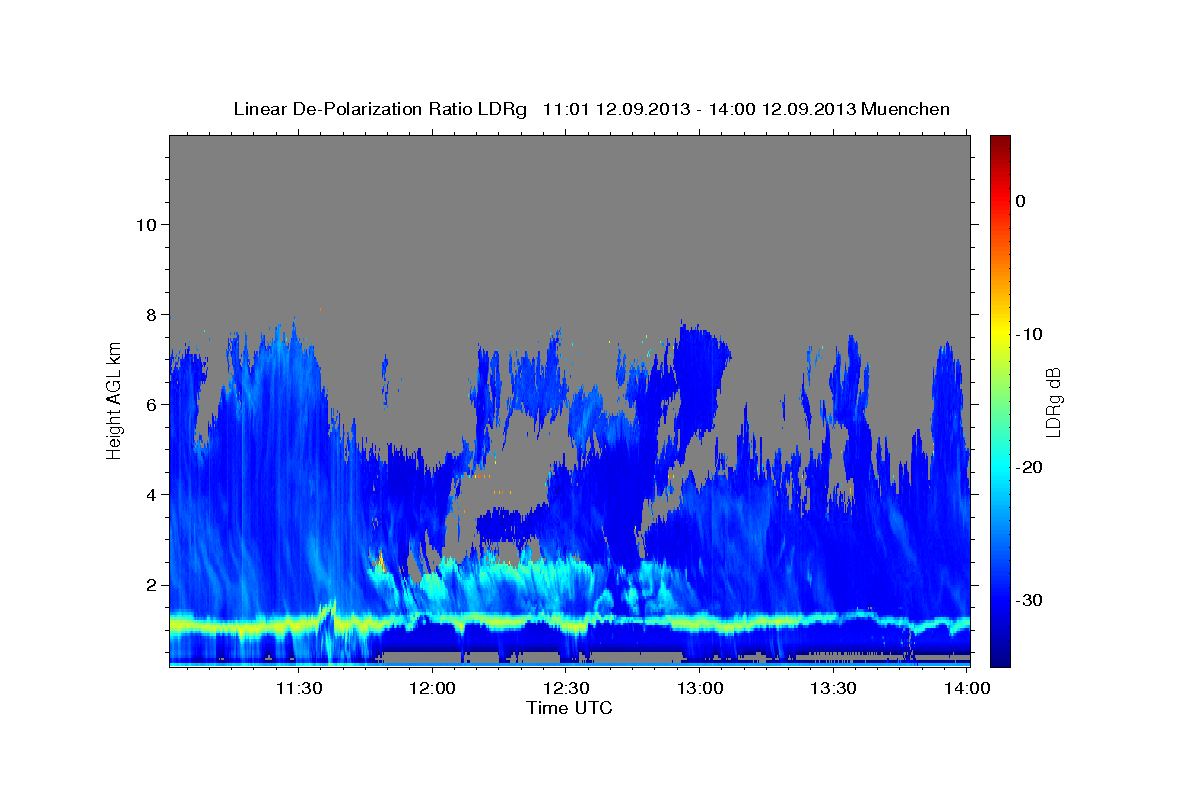1200x800 pixels.
Task: Click the 11:30 time tick label
Action: [298, 689]
